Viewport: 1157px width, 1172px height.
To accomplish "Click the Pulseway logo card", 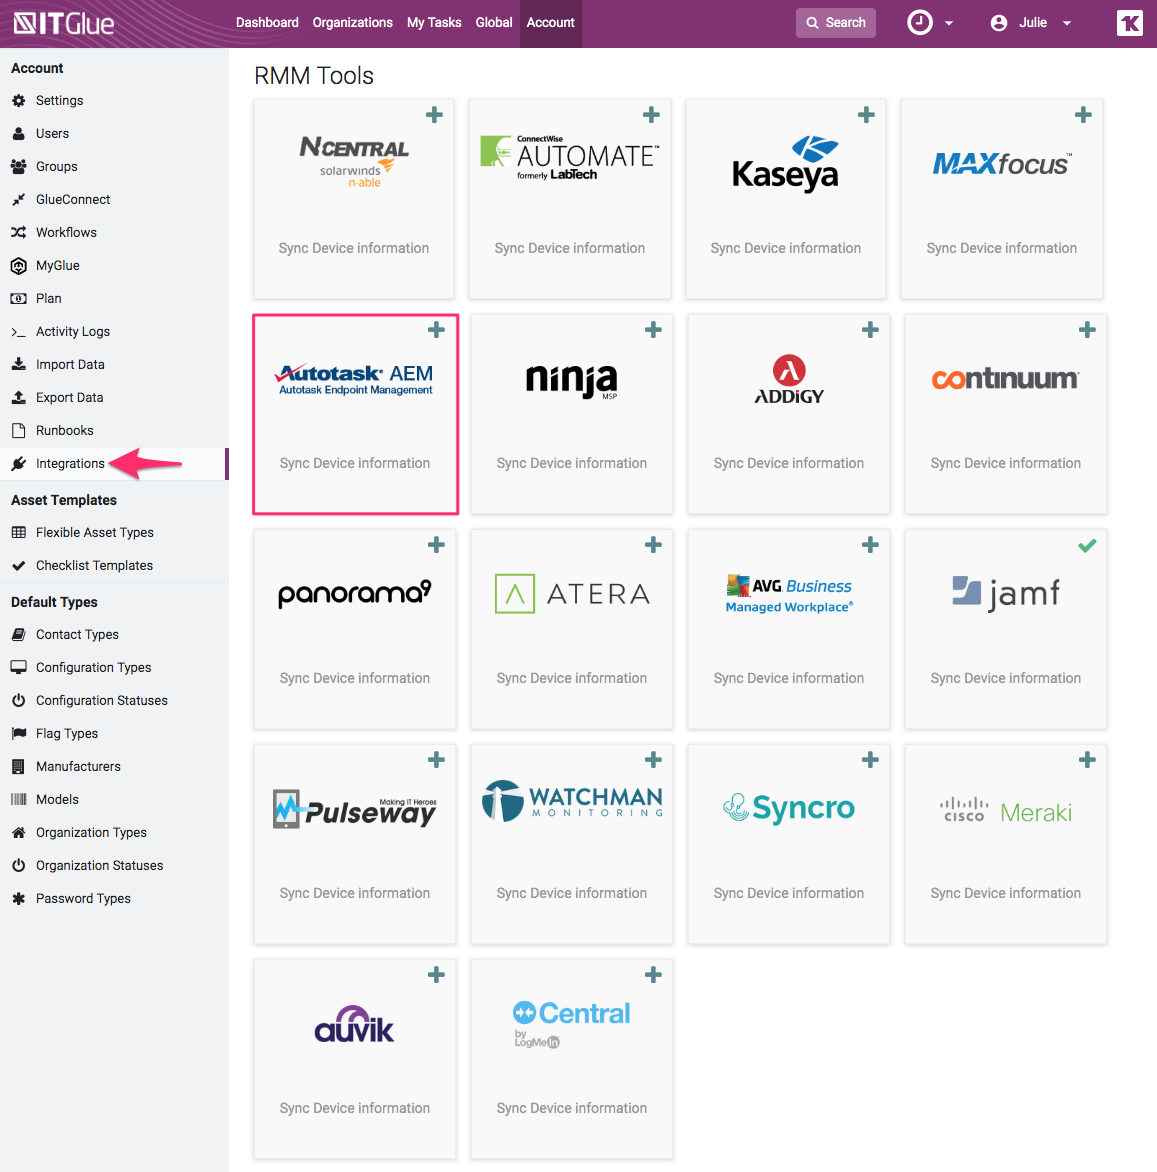I will tap(354, 845).
